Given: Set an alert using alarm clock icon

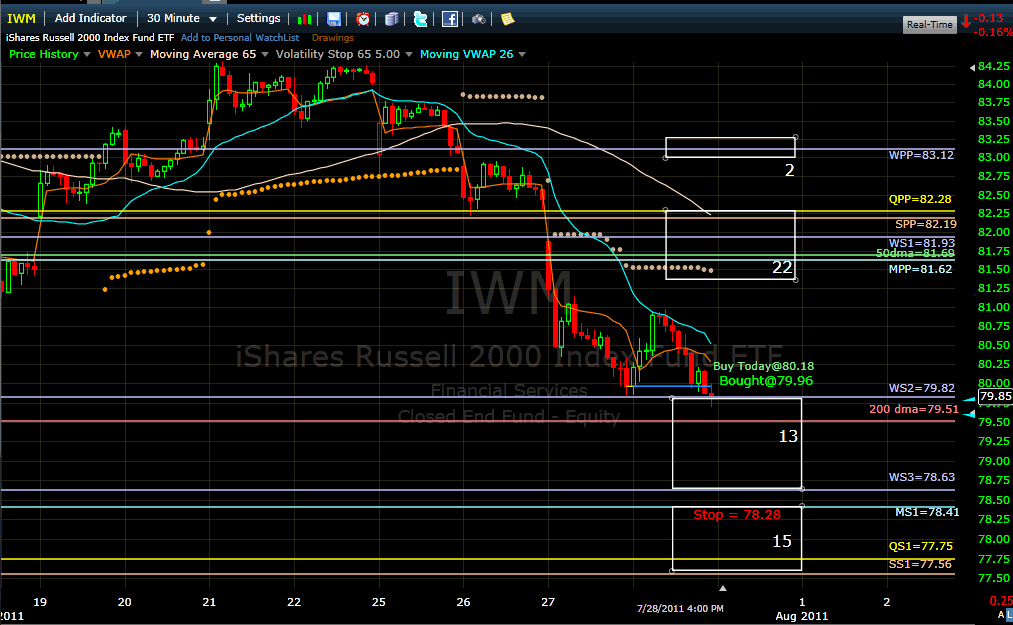Looking at the screenshot, I should coord(363,19).
